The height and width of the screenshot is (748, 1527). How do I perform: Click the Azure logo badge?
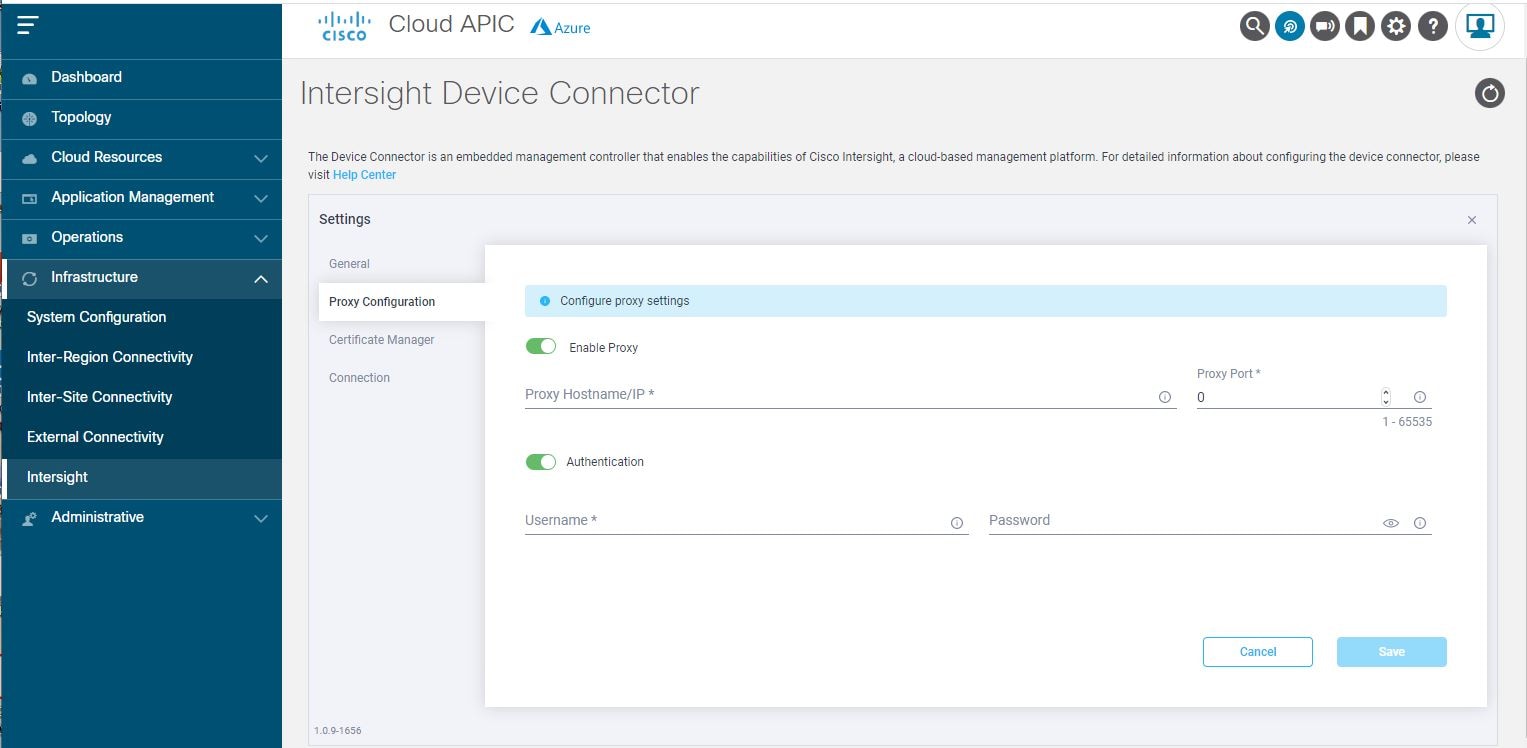(560, 28)
